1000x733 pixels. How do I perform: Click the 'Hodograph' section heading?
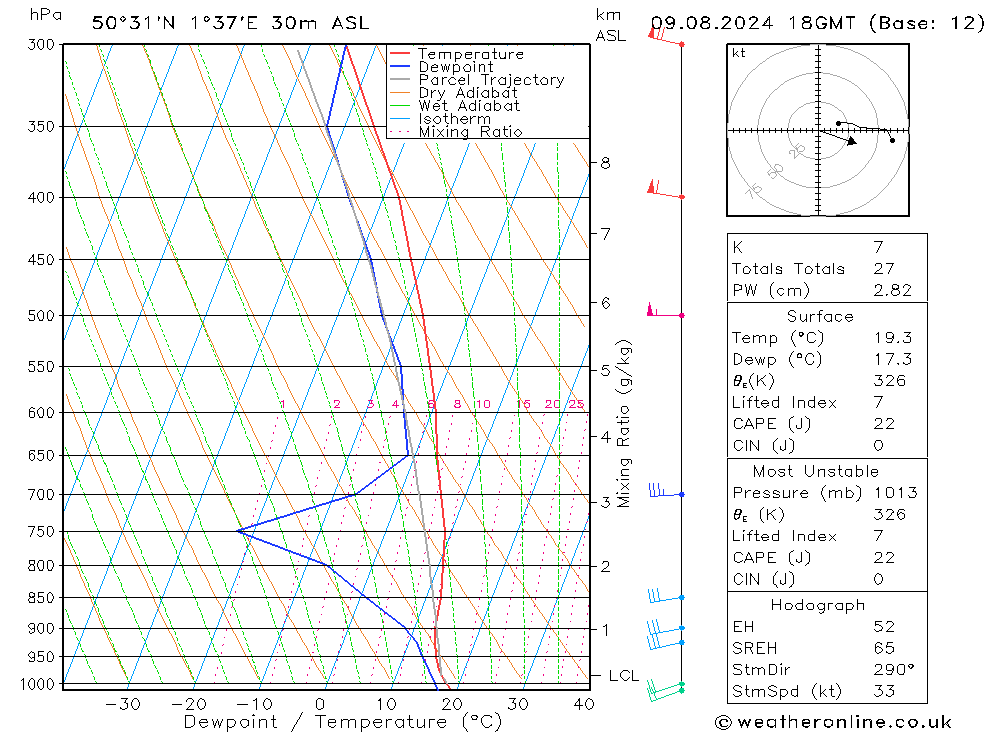pos(818,605)
